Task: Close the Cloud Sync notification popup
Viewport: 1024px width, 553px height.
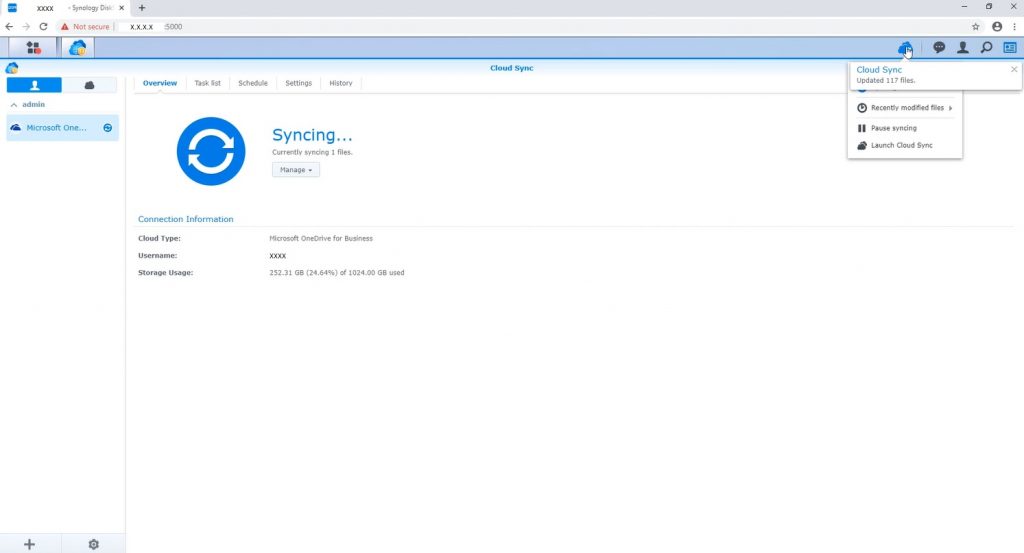Action: 1014,69
